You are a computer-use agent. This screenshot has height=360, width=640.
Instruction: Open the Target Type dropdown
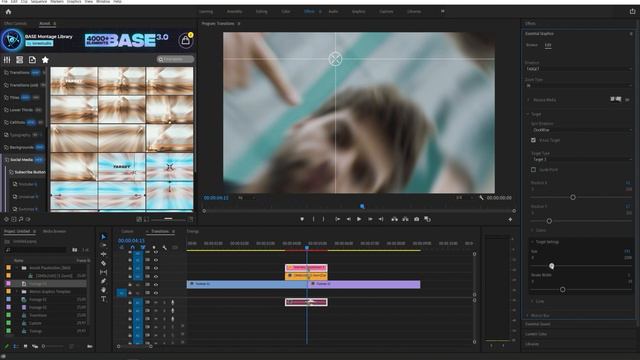[582, 159]
